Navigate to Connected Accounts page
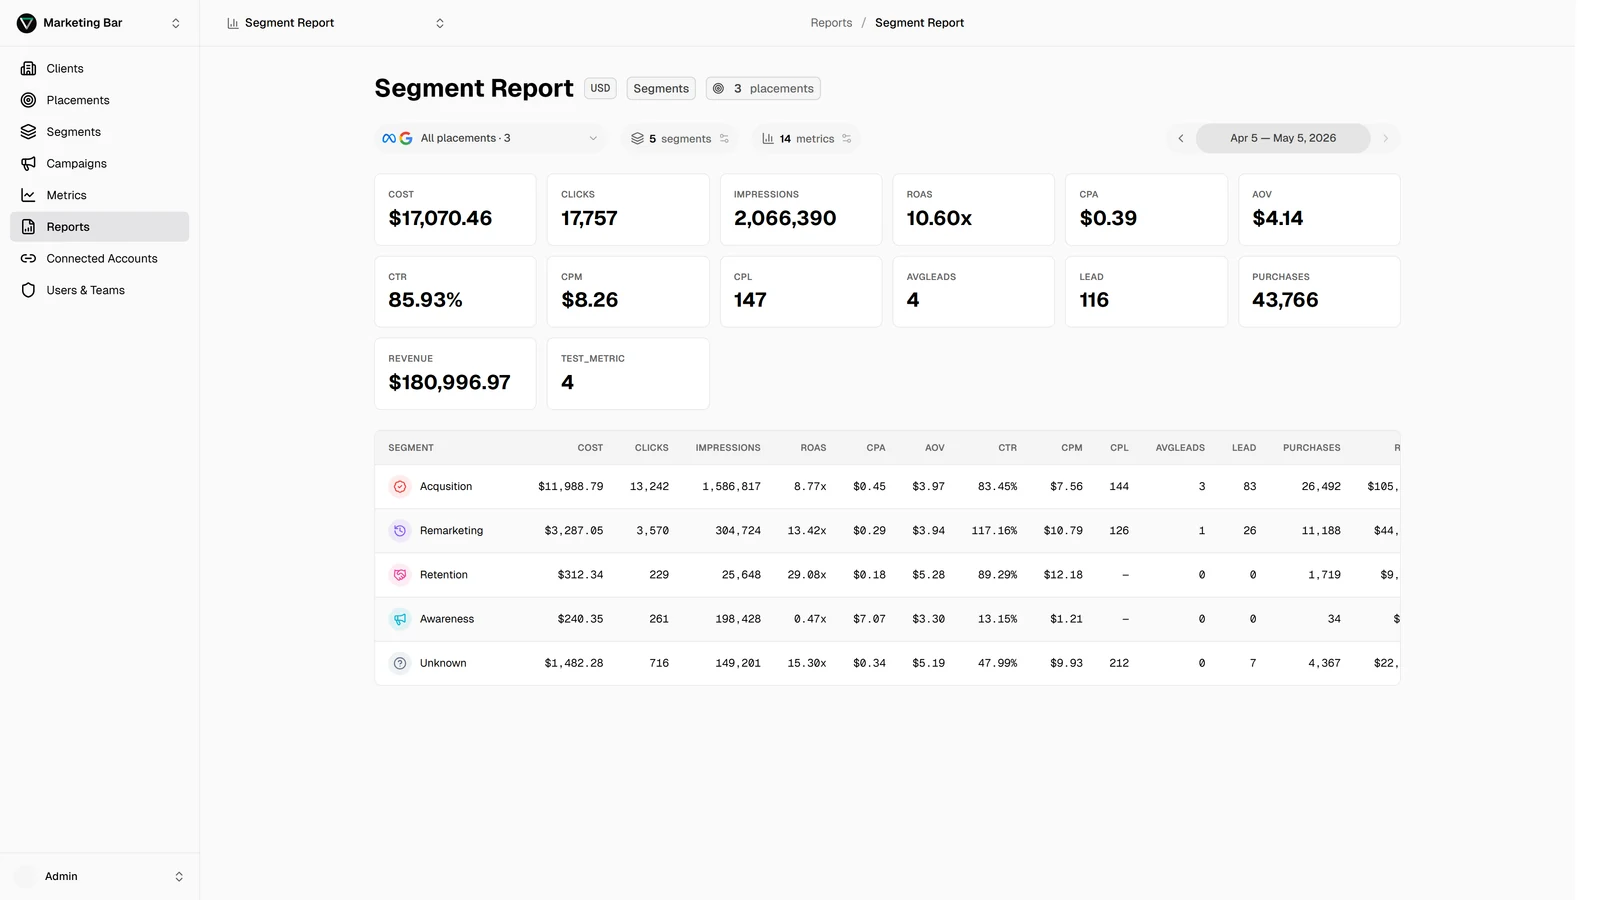This screenshot has height=900, width=1600. [x=100, y=258]
